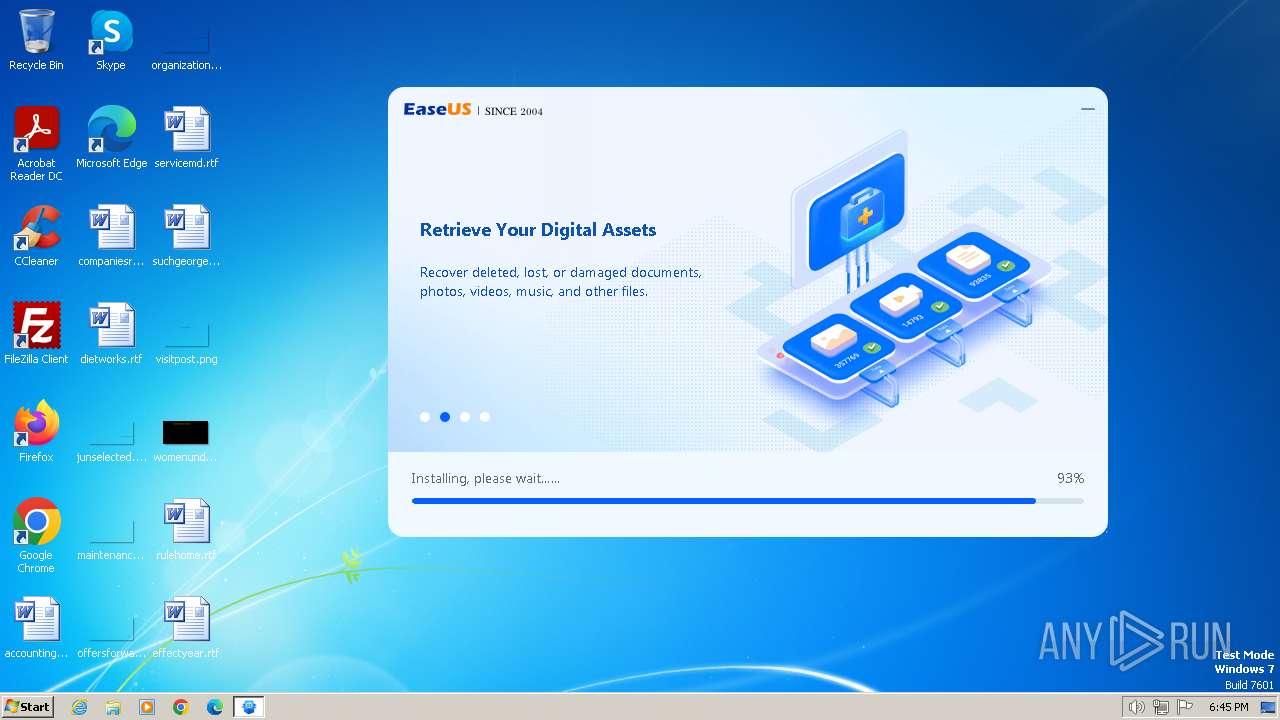Image resolution: width=1280 pixels, height=720 pixels.
Task: Click the installation progress bar
Action: point(747,501)
